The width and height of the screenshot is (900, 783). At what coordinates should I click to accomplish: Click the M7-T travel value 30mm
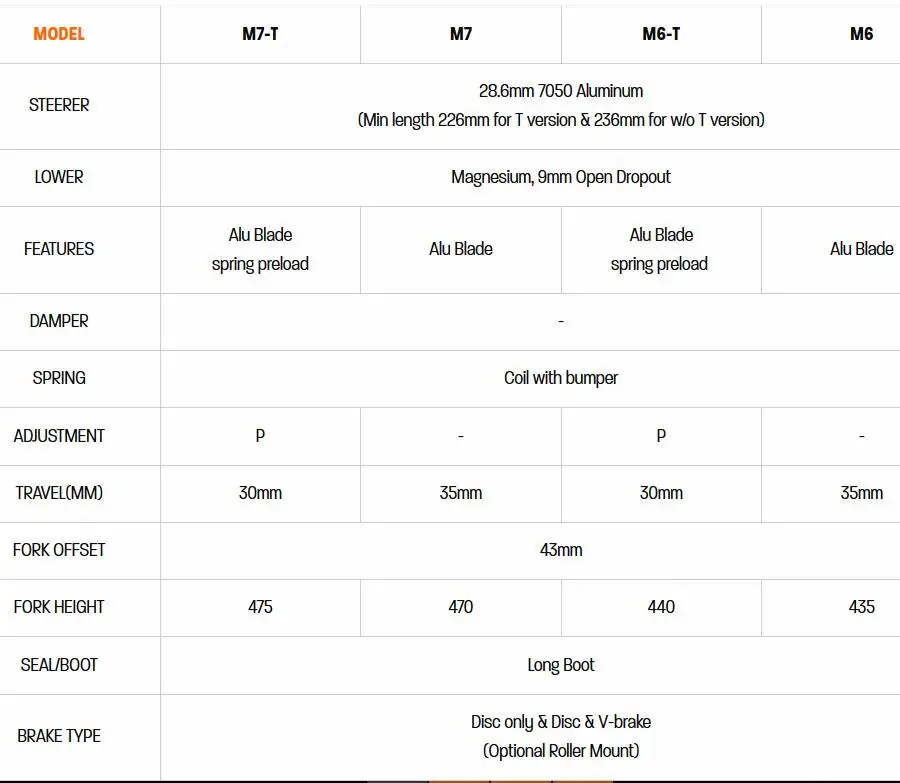click(260, 493)
